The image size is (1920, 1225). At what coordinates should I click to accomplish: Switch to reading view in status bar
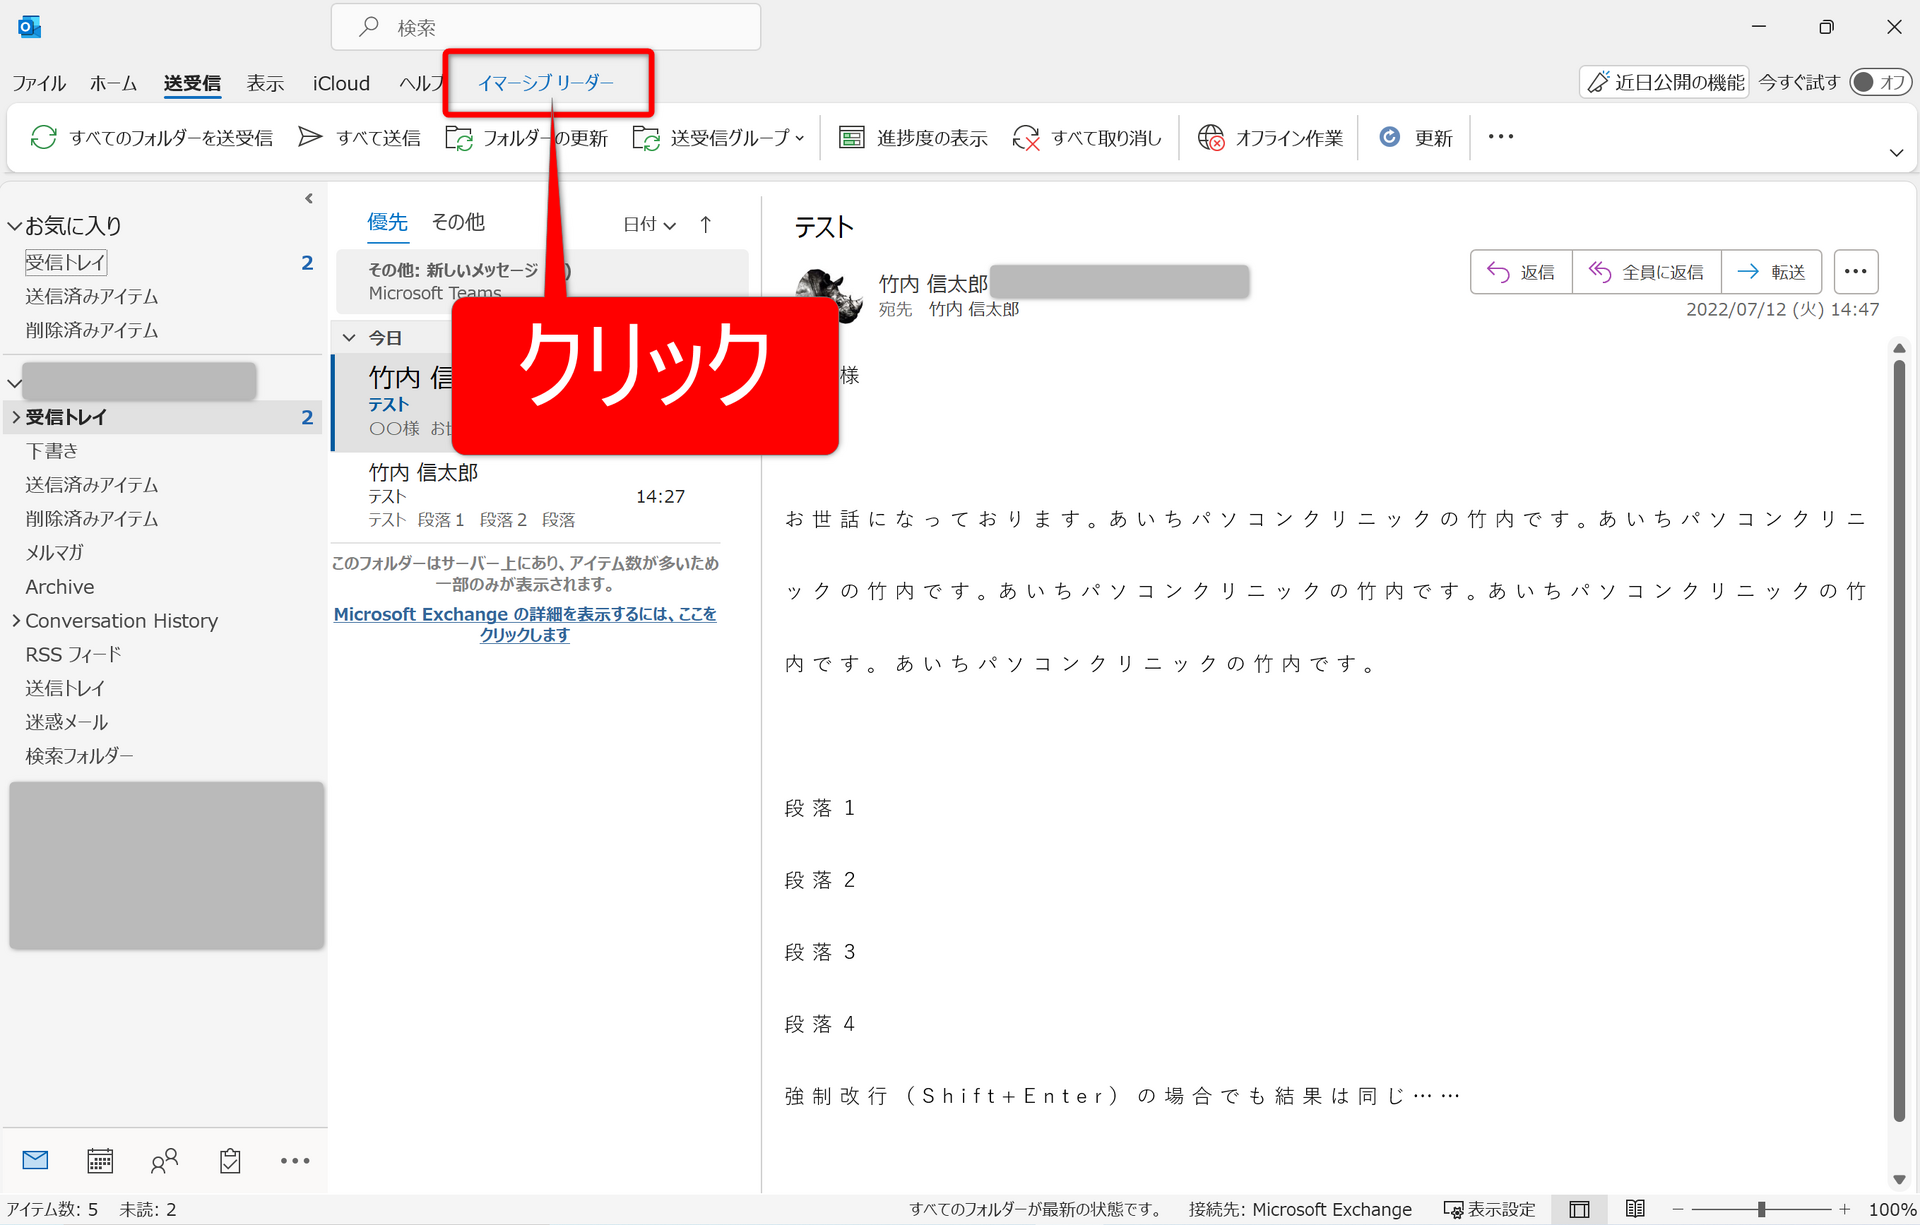(x=1635, y=1209)
